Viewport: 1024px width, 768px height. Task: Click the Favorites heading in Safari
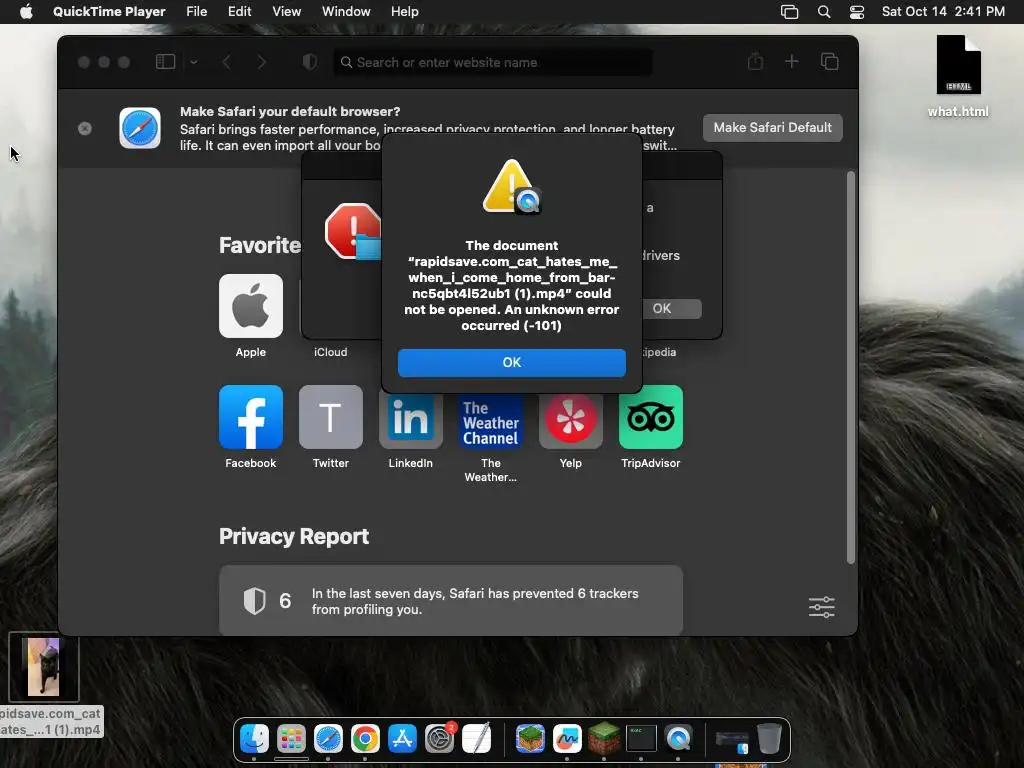(x=260, y=245)
